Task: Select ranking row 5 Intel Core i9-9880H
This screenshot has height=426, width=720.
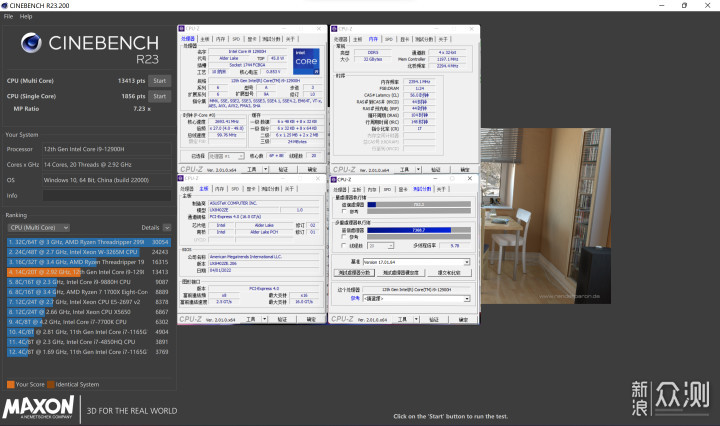Action: [88, 282]
